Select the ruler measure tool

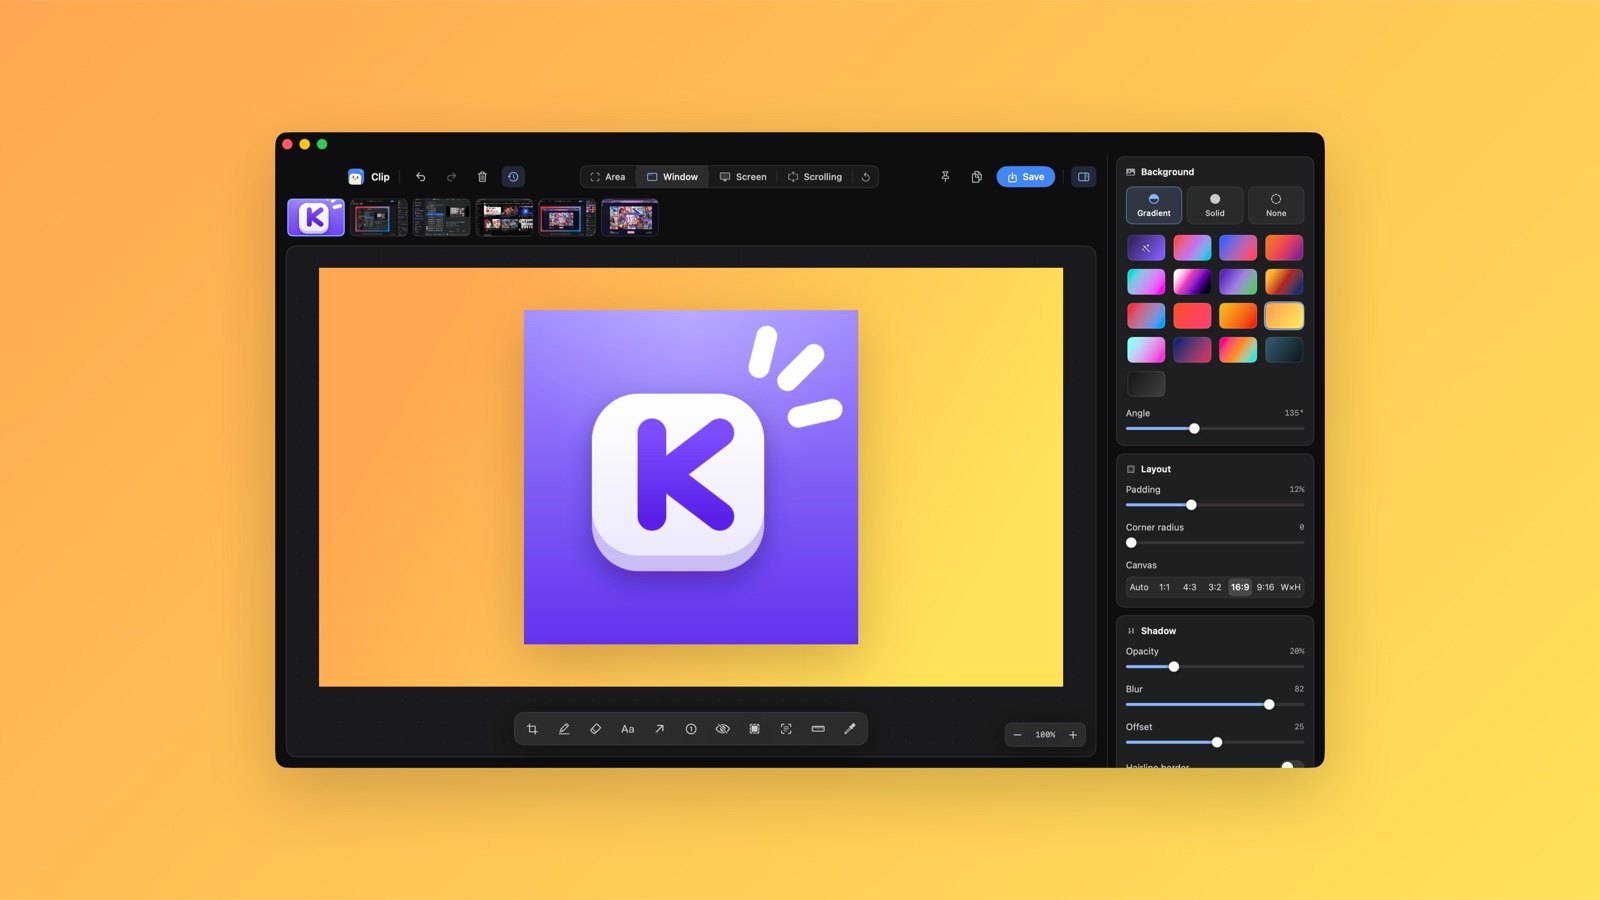pos(818,729)
